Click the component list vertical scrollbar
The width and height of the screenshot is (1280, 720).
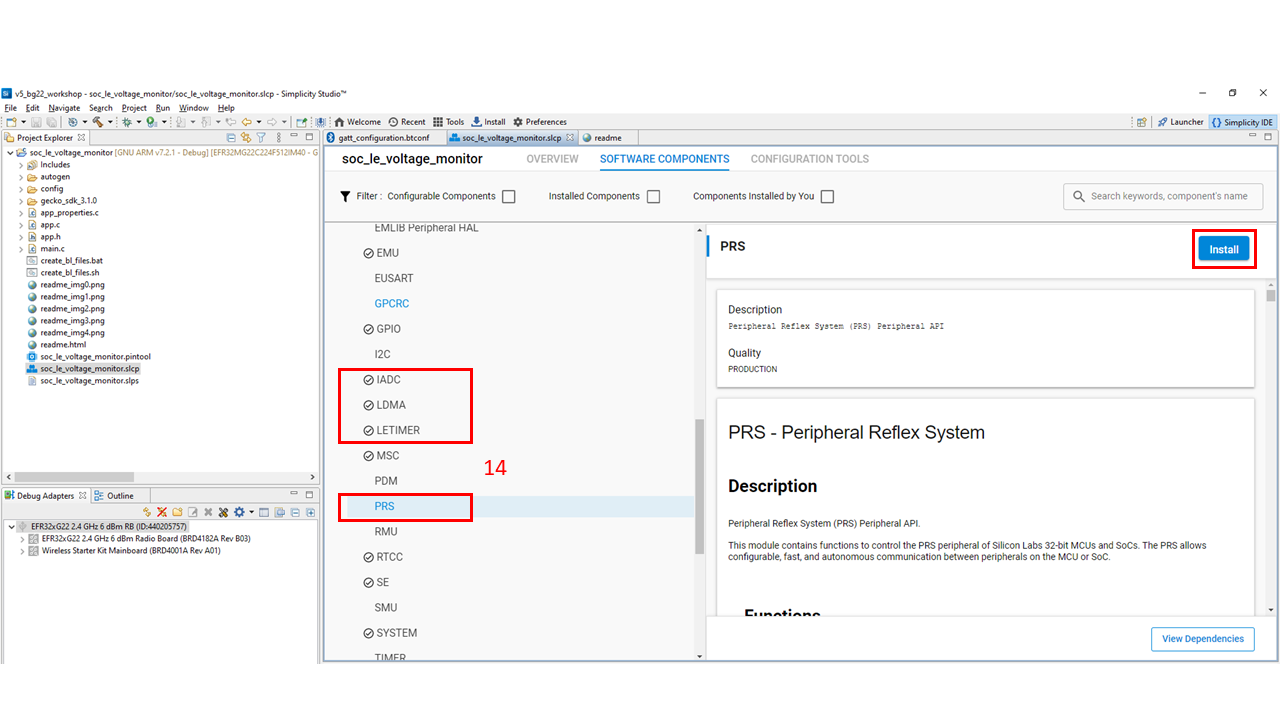point(700,487)
